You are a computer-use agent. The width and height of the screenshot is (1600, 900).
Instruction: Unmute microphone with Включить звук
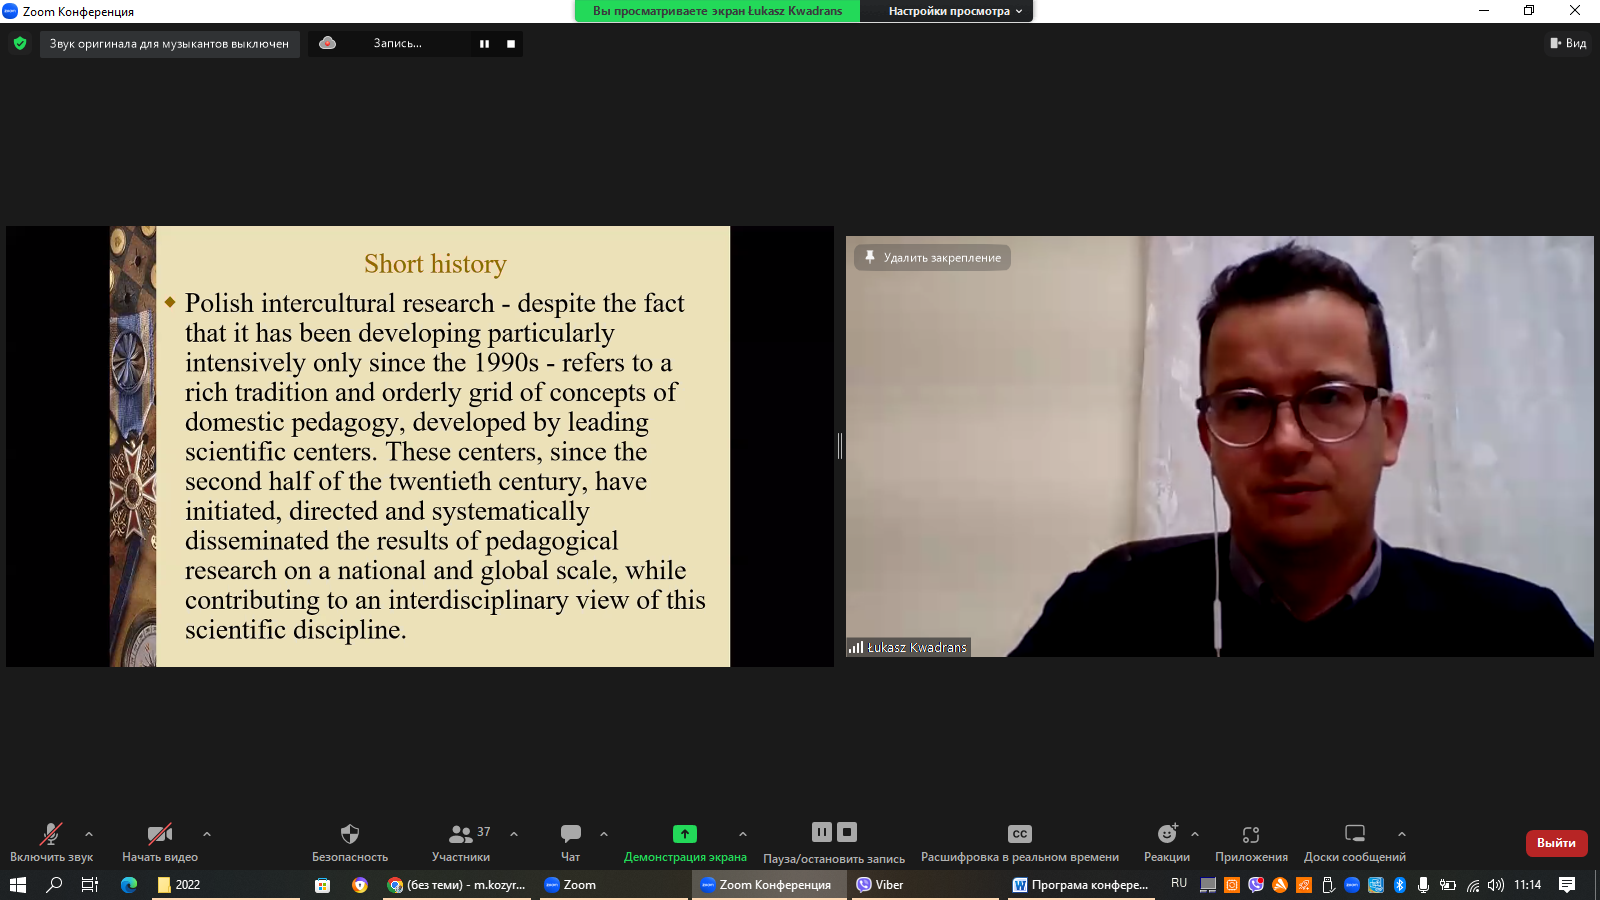pyautogui.click(x=51, y=834)
